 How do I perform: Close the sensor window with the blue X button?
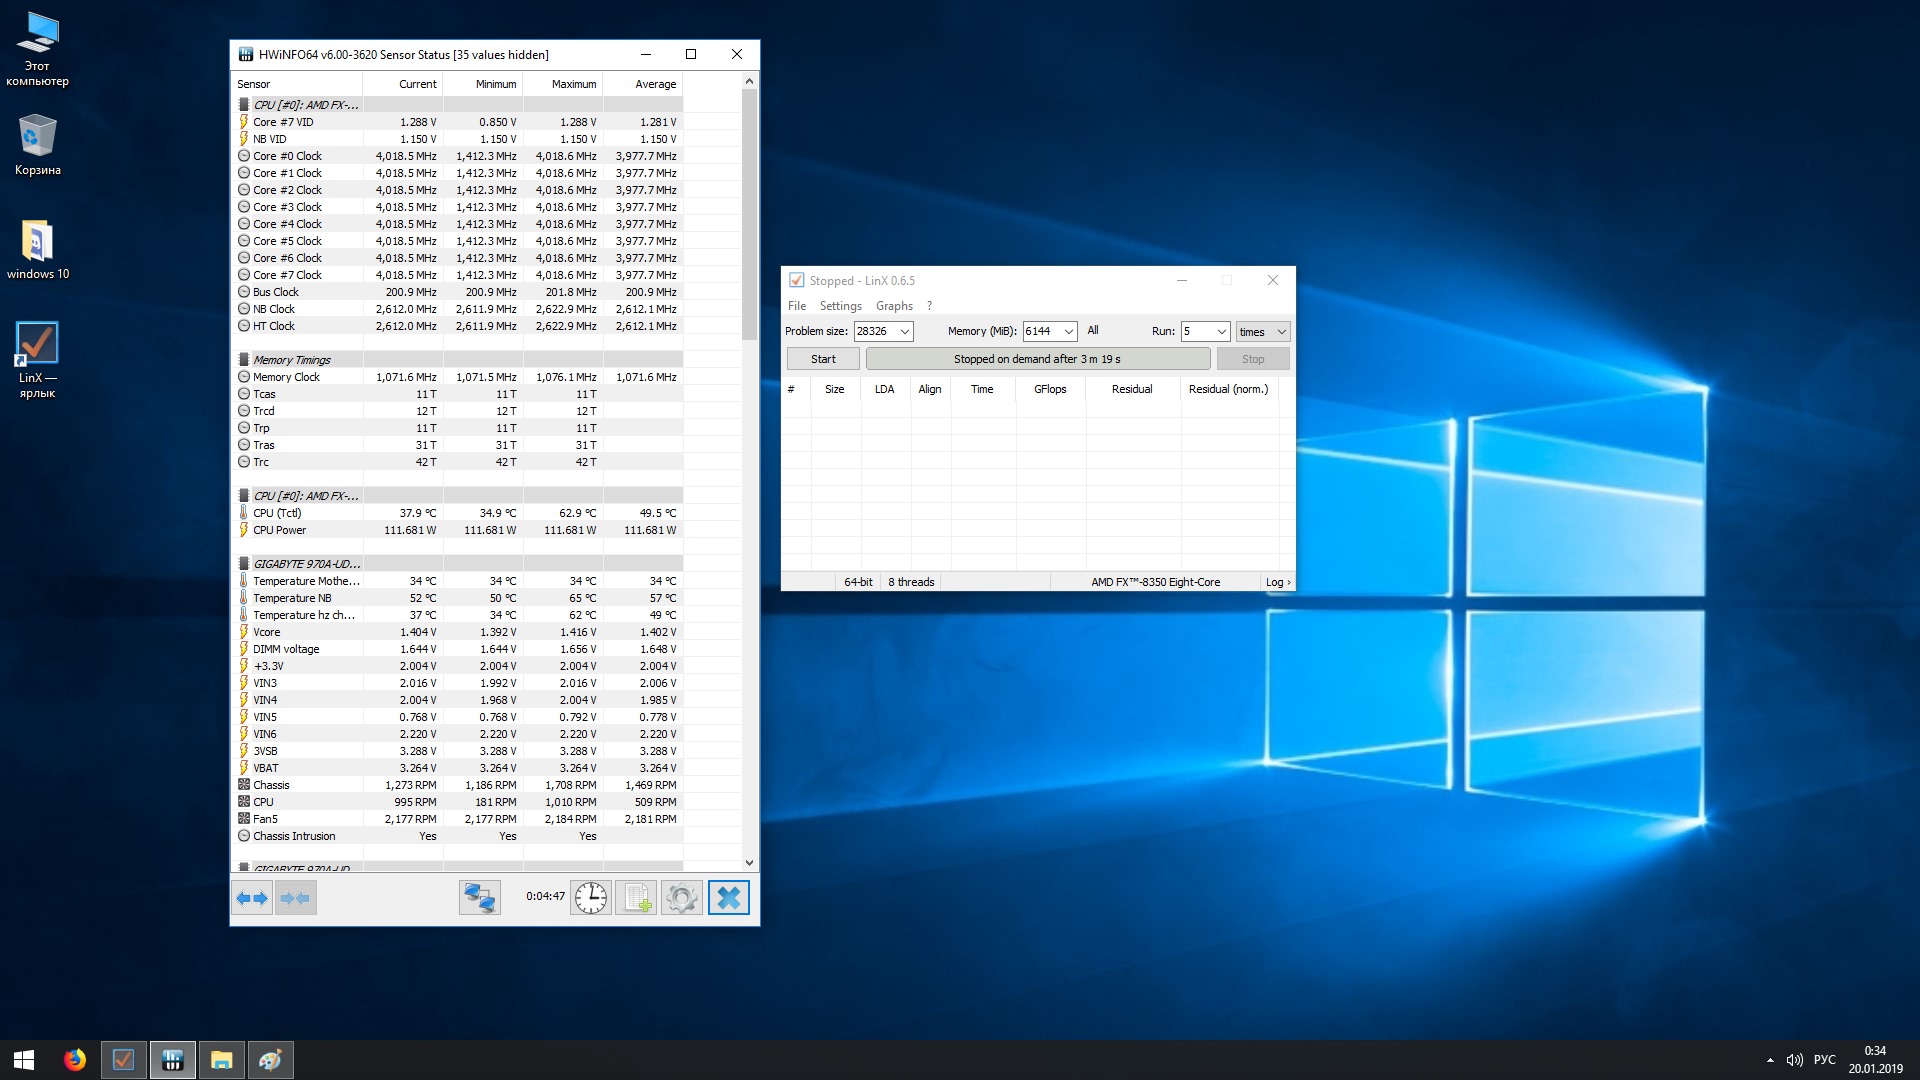pyautogui.click(x=729, y=898)
